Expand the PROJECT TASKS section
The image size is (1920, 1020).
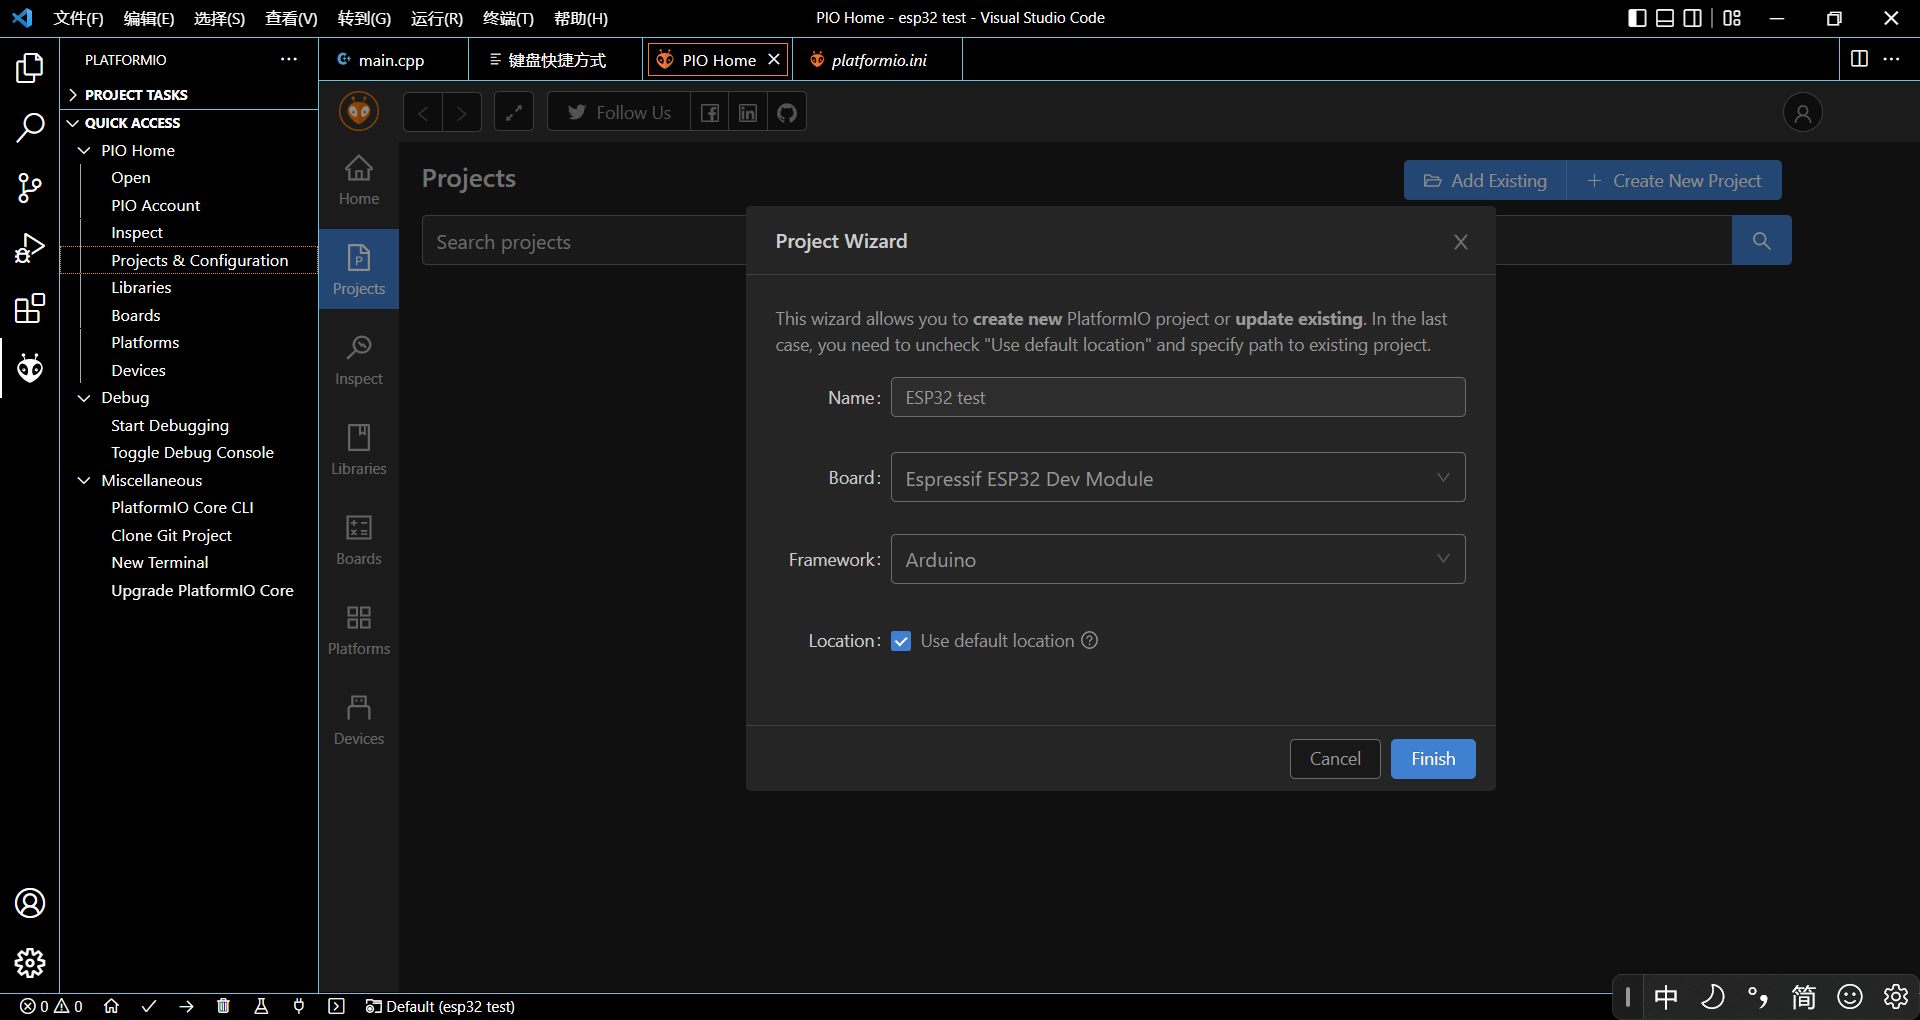point(189,95)
